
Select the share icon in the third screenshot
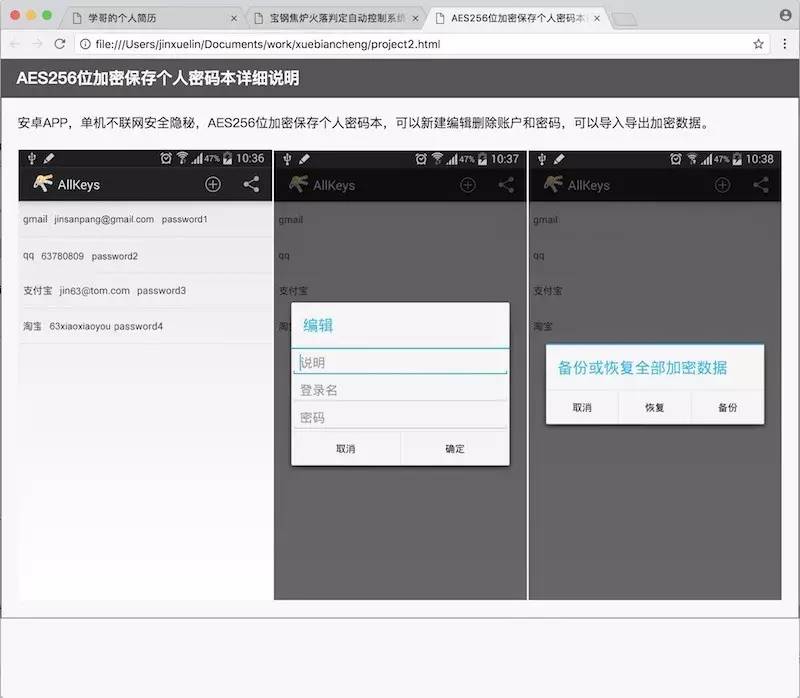click(759, 185)
